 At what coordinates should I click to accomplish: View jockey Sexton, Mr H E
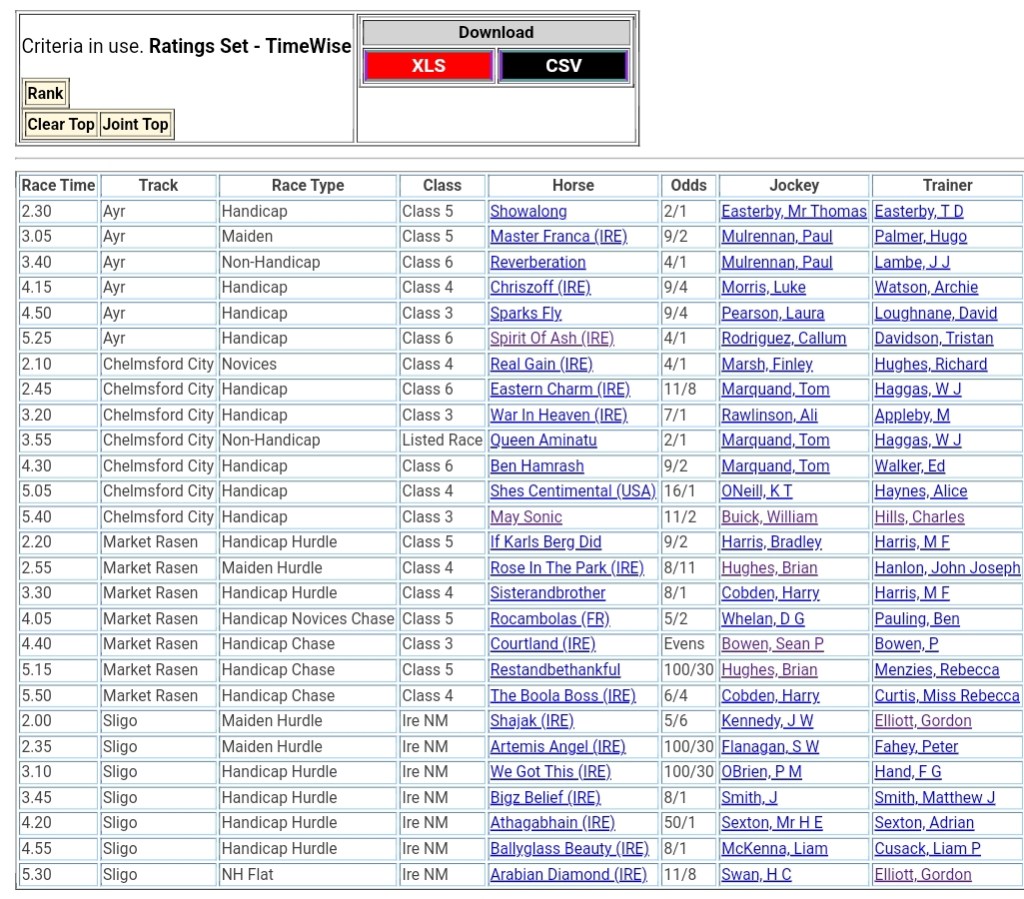point(772,823)
